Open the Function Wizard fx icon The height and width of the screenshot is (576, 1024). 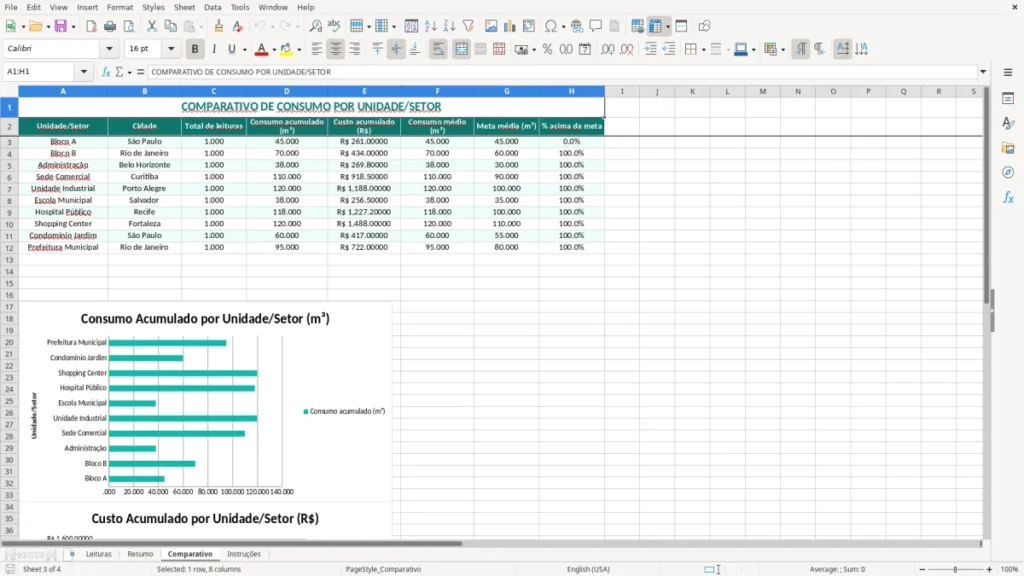pos(106,72)
